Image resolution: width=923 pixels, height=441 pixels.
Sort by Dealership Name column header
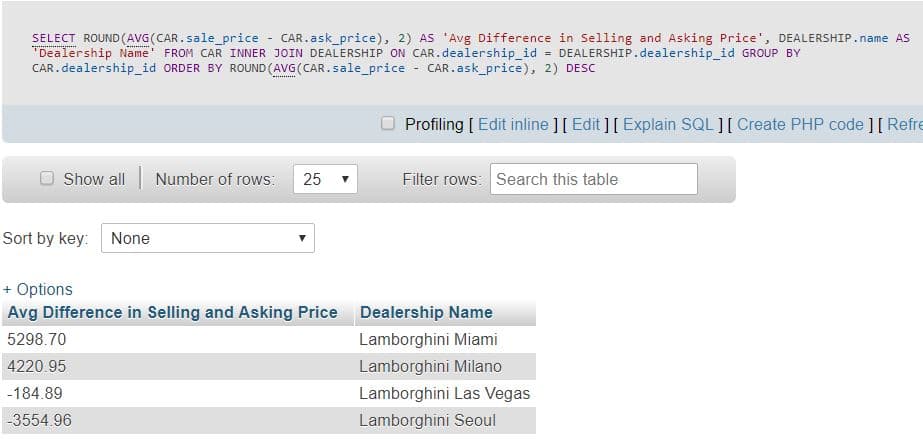426,312
